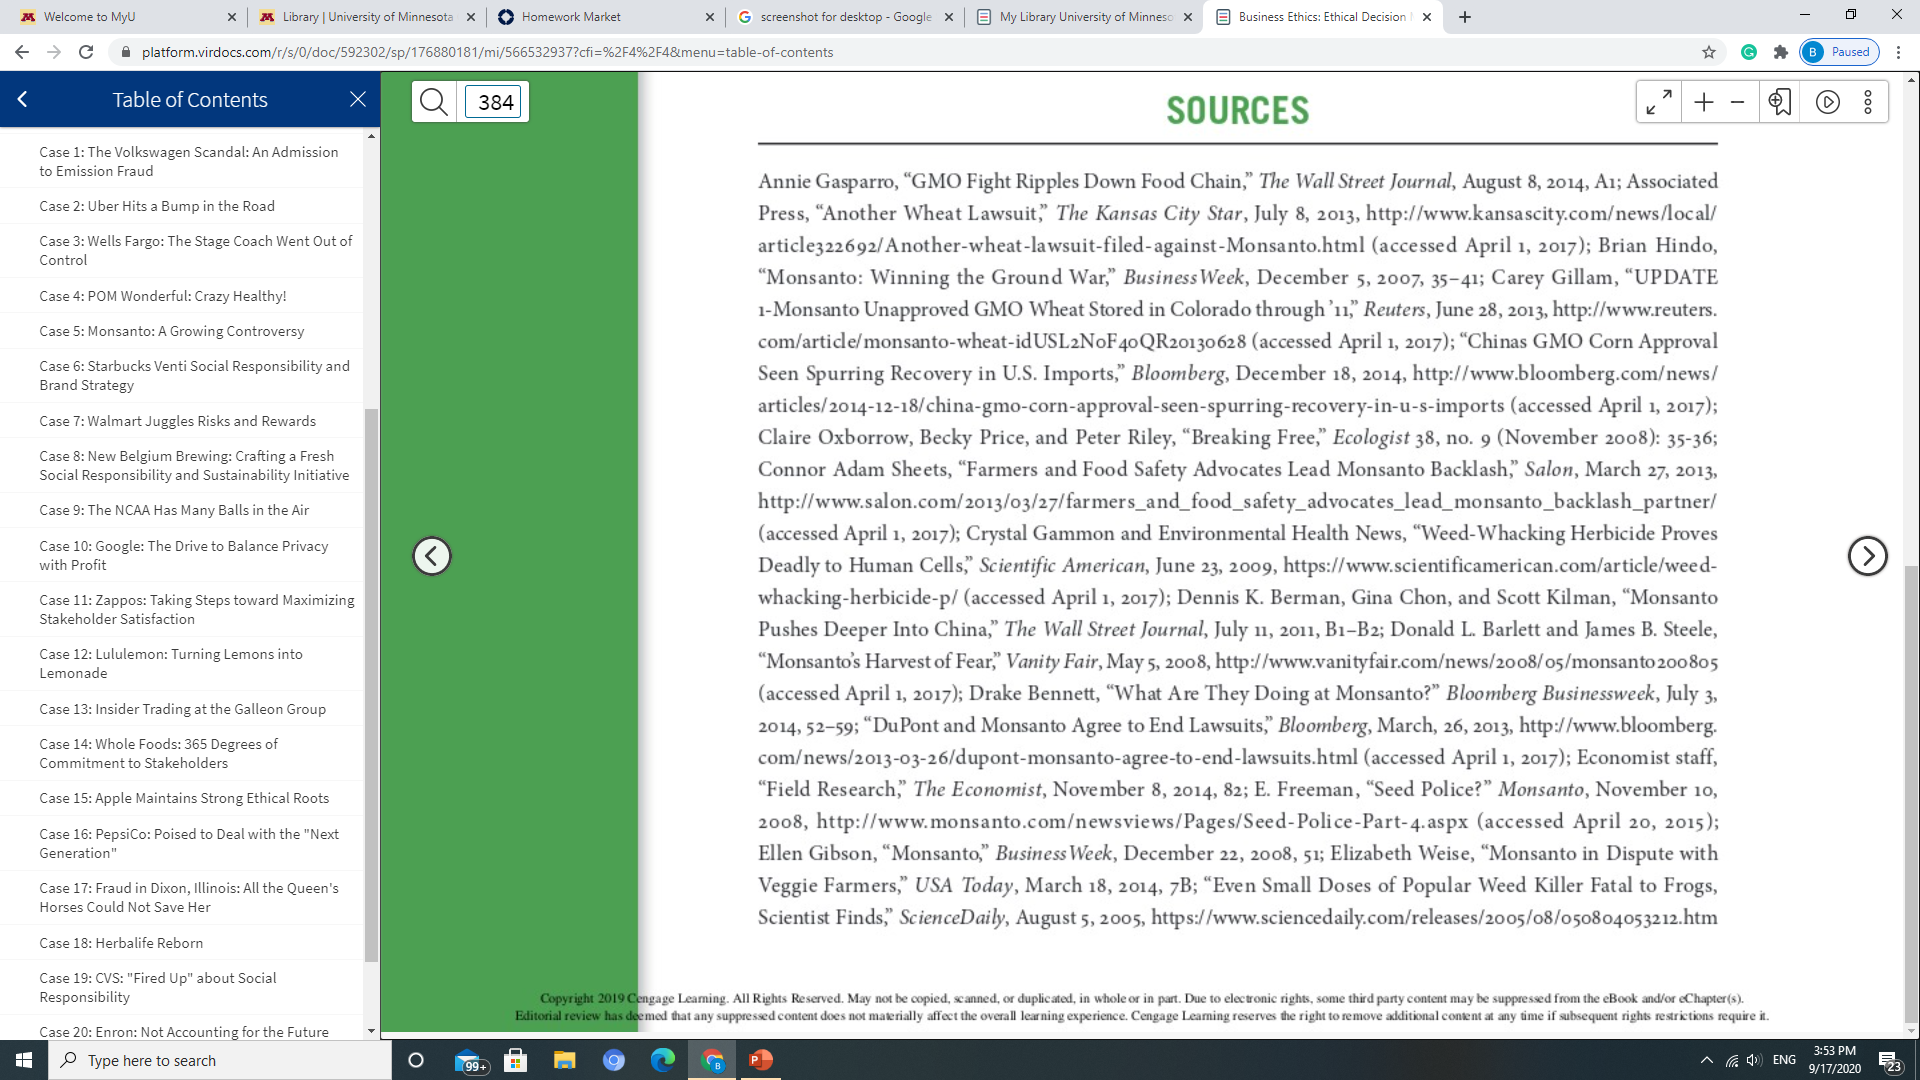
Task: Select Case 20: Enron entry
Action: [184, 1032]
